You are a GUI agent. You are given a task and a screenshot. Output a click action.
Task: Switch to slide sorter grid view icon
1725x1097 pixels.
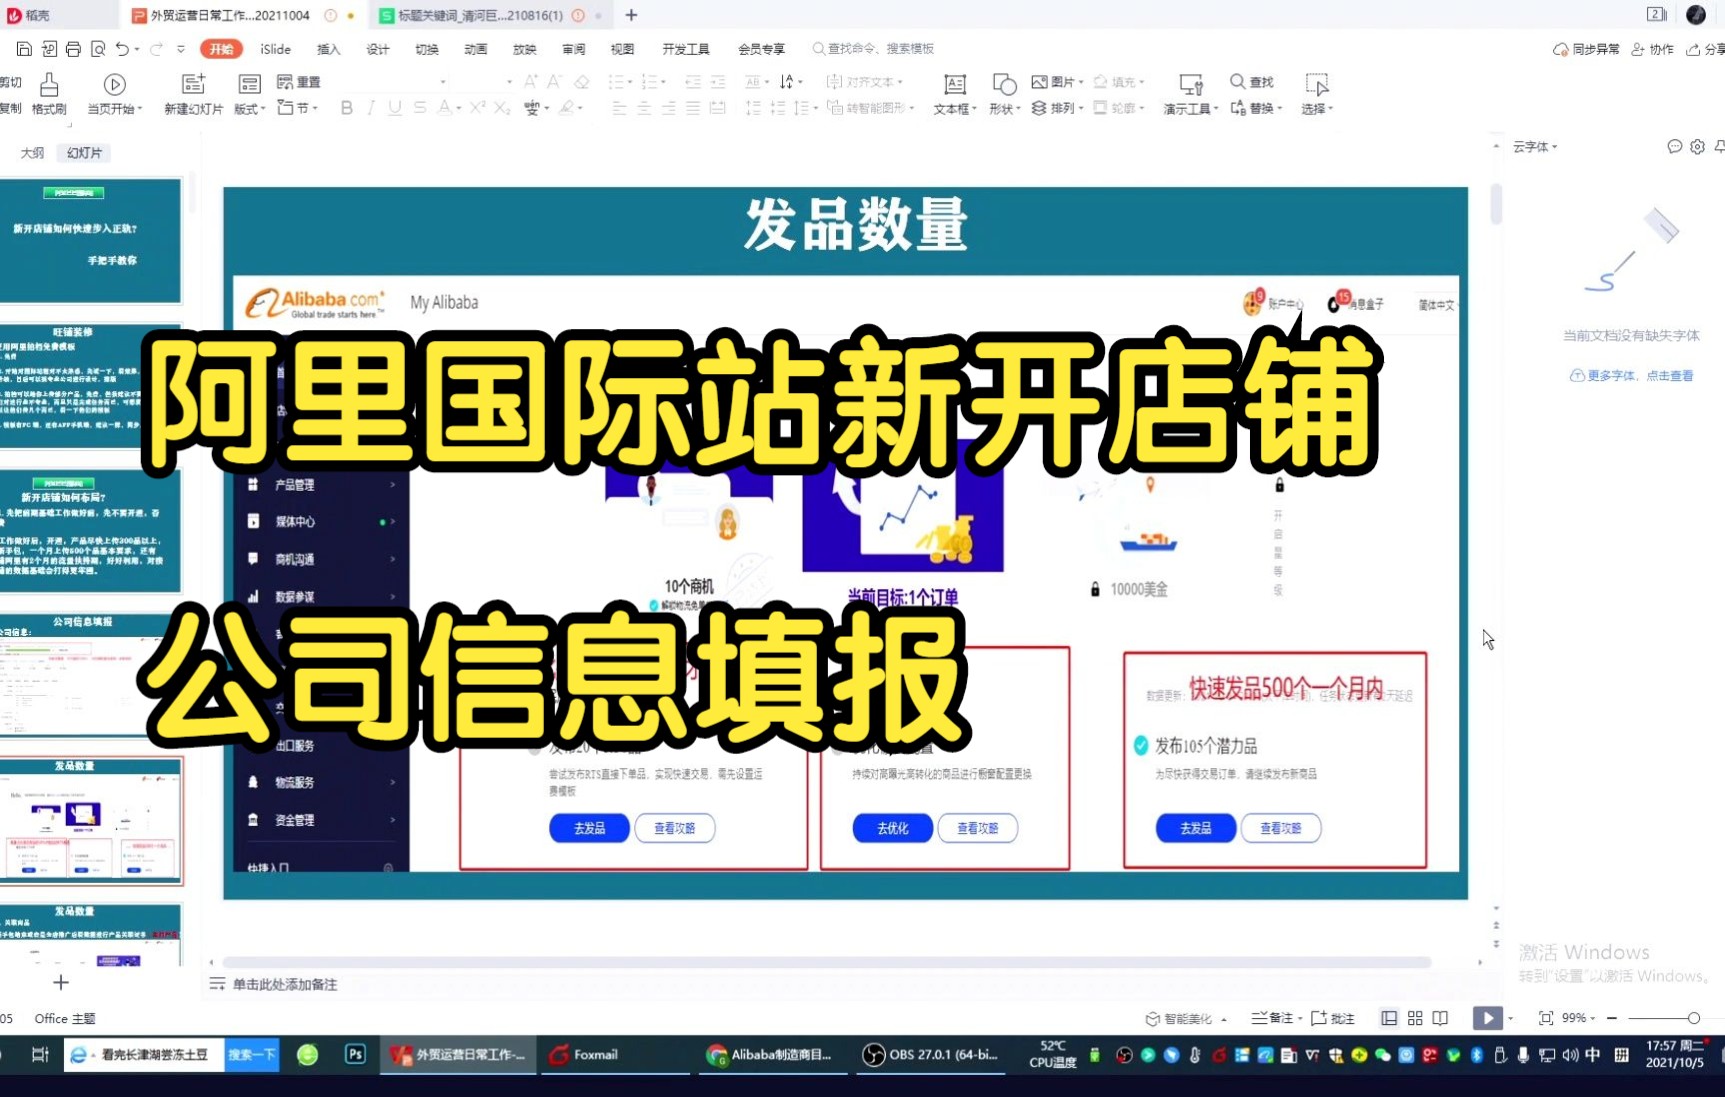(x=1415, y=1018)
